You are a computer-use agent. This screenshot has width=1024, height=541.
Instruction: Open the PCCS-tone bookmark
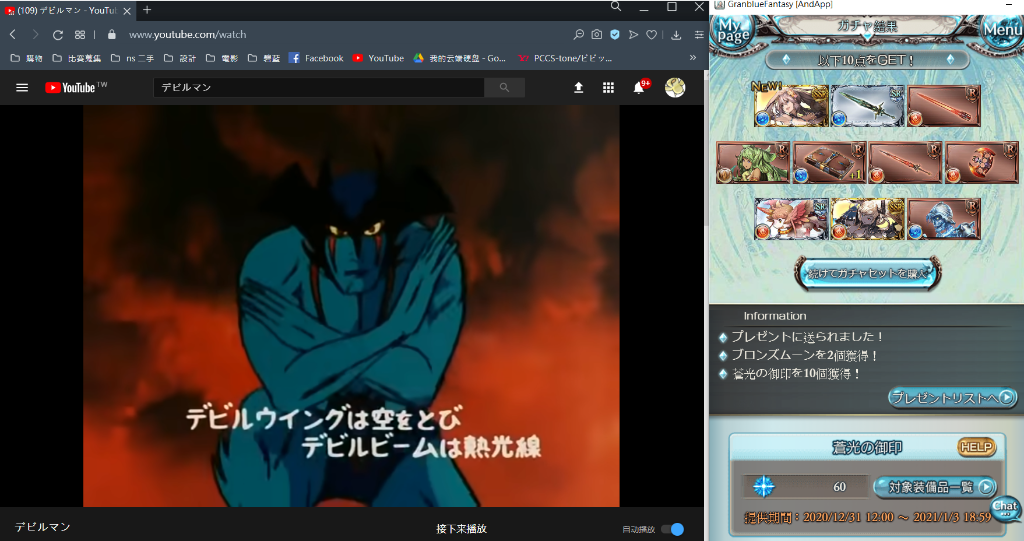click(565, 58)
